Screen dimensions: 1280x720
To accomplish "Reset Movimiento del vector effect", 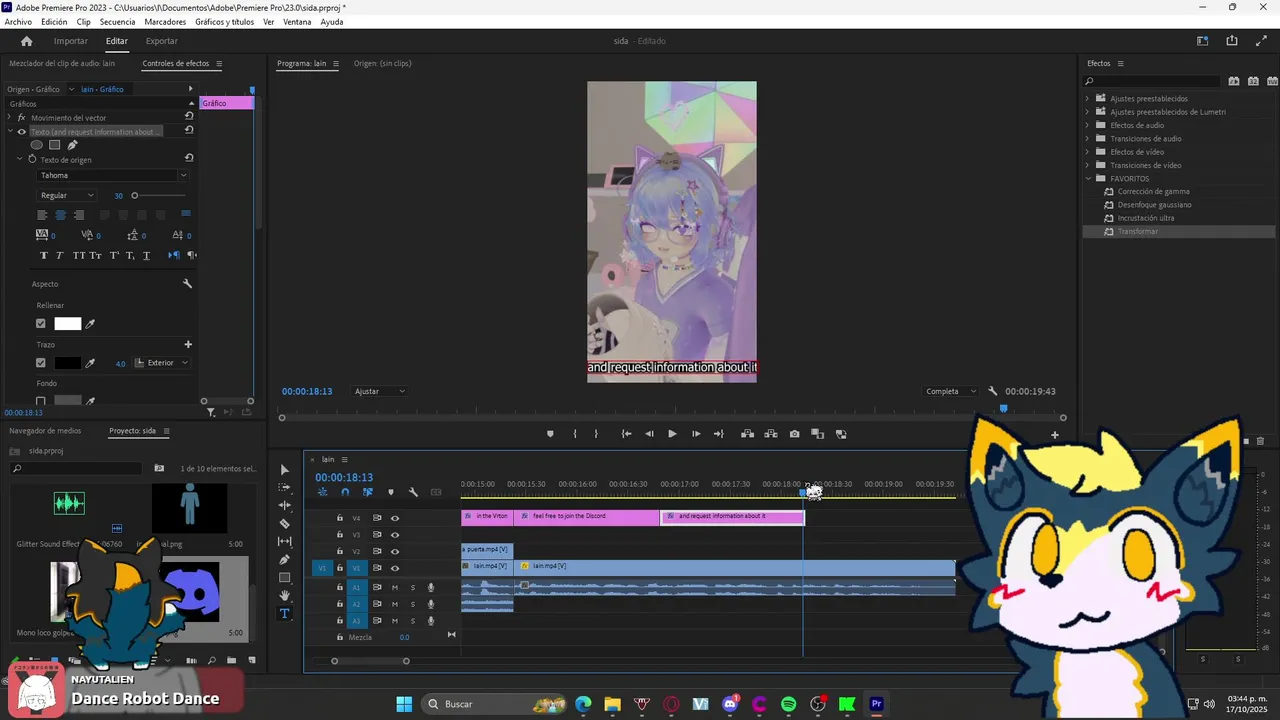I will tap(189, 116).
